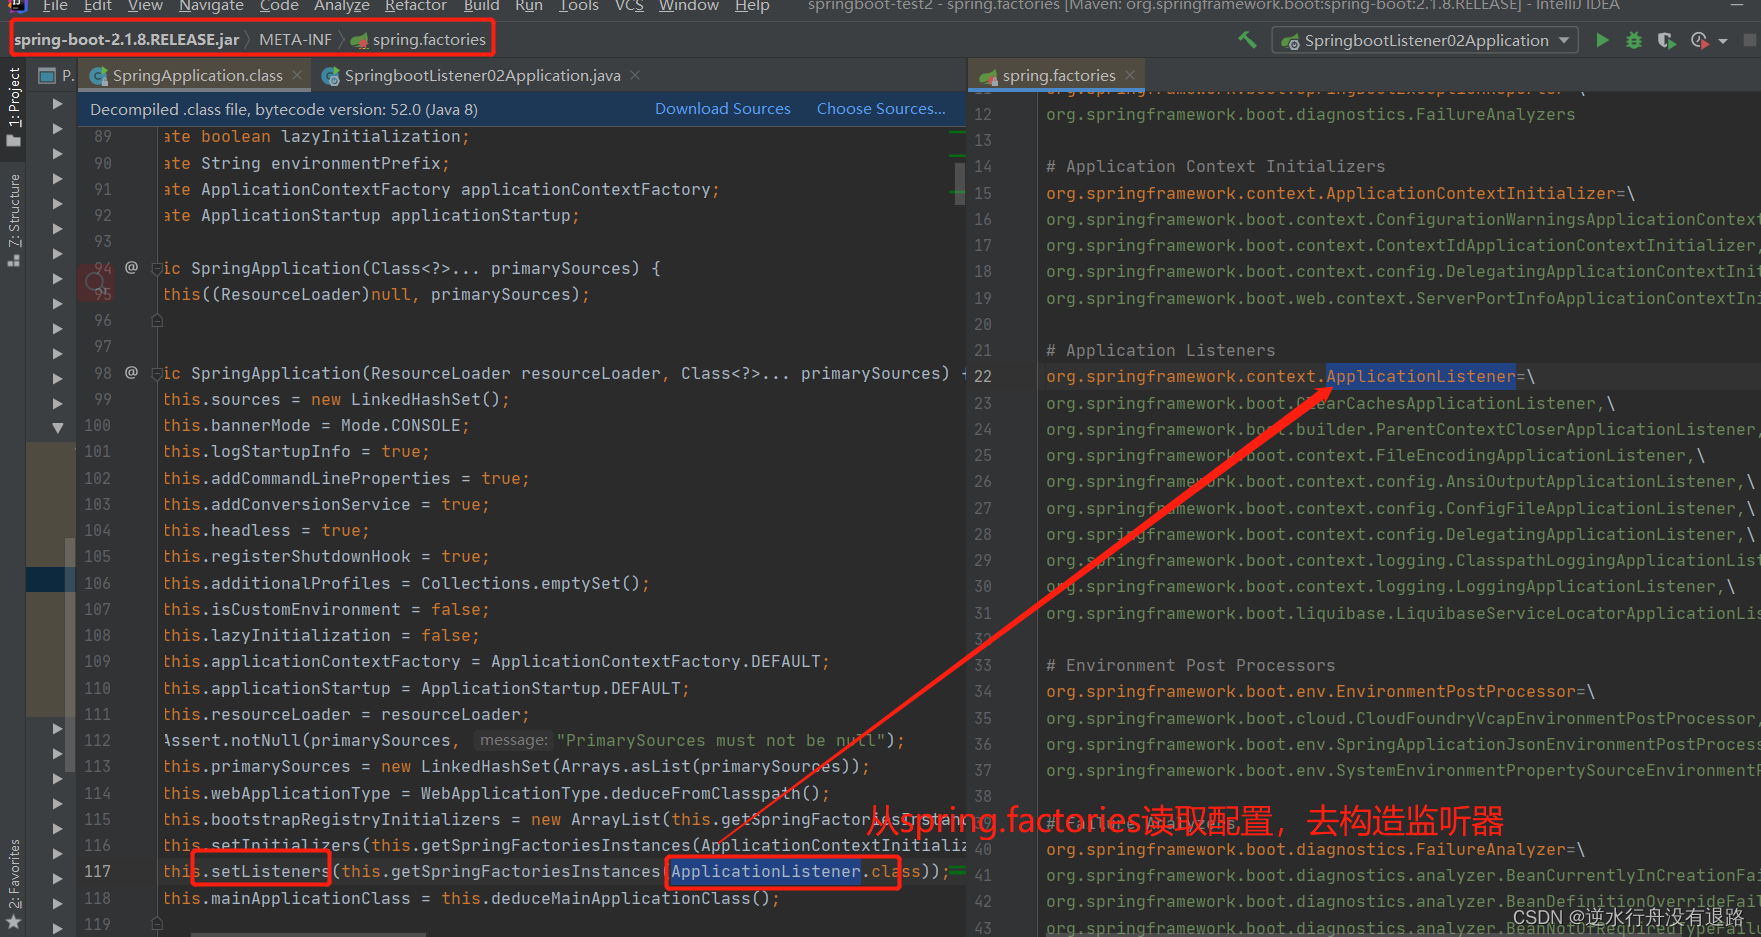The image size is (1761, 937).
Task: Click spring-boot-2.1.8.RELEASE.jar breadcrumb
Action: click(126, 40)
